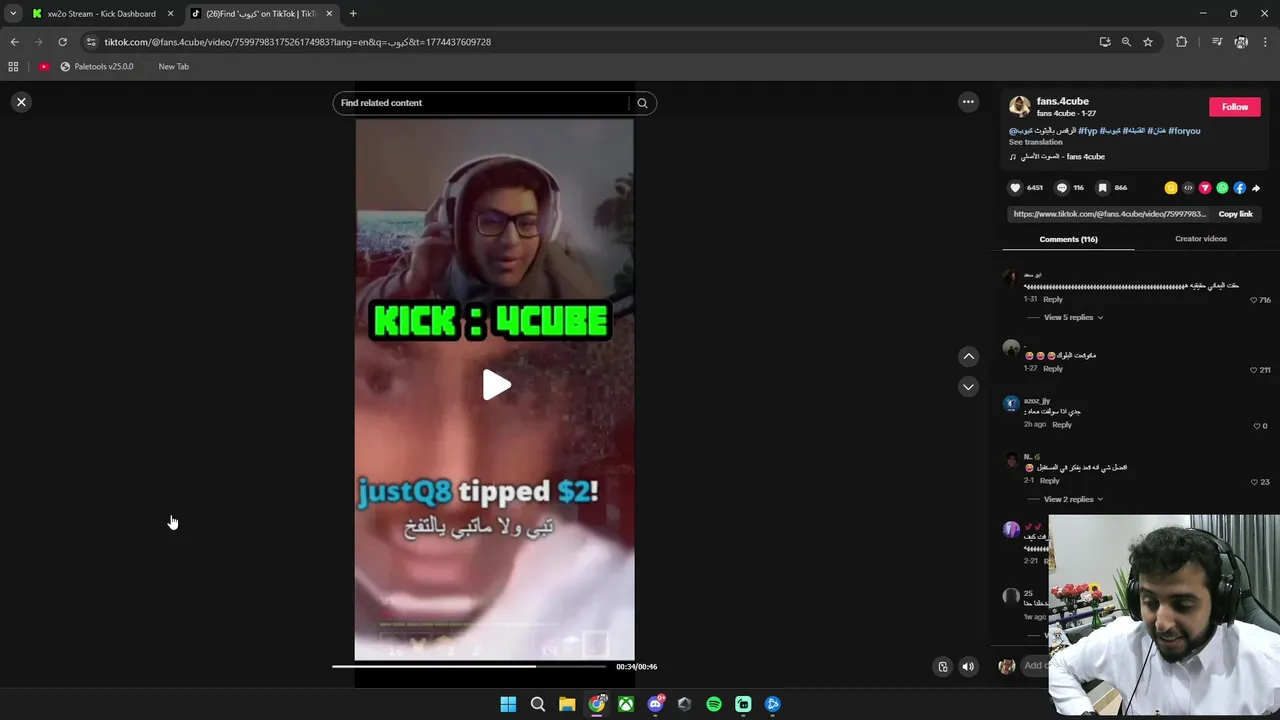This screenshot has height=720, width=1280.
Task: Open Xbox app from the taskbar
Action: click(x=625, y=704)
